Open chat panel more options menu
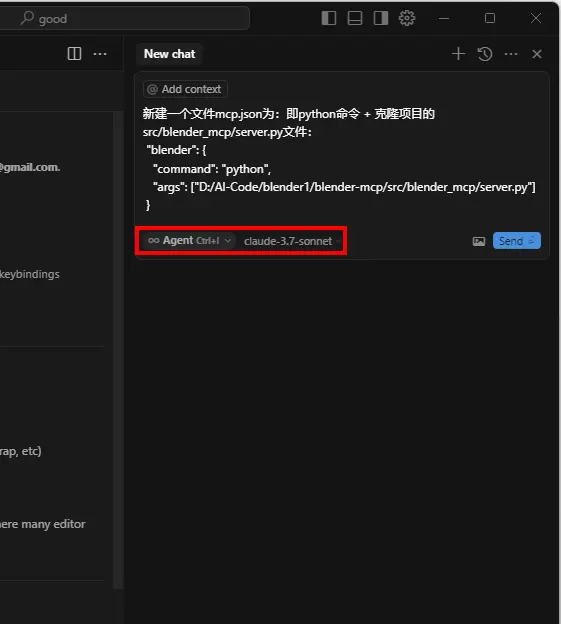This screenshot has width=561, height=624. [511, 54]
